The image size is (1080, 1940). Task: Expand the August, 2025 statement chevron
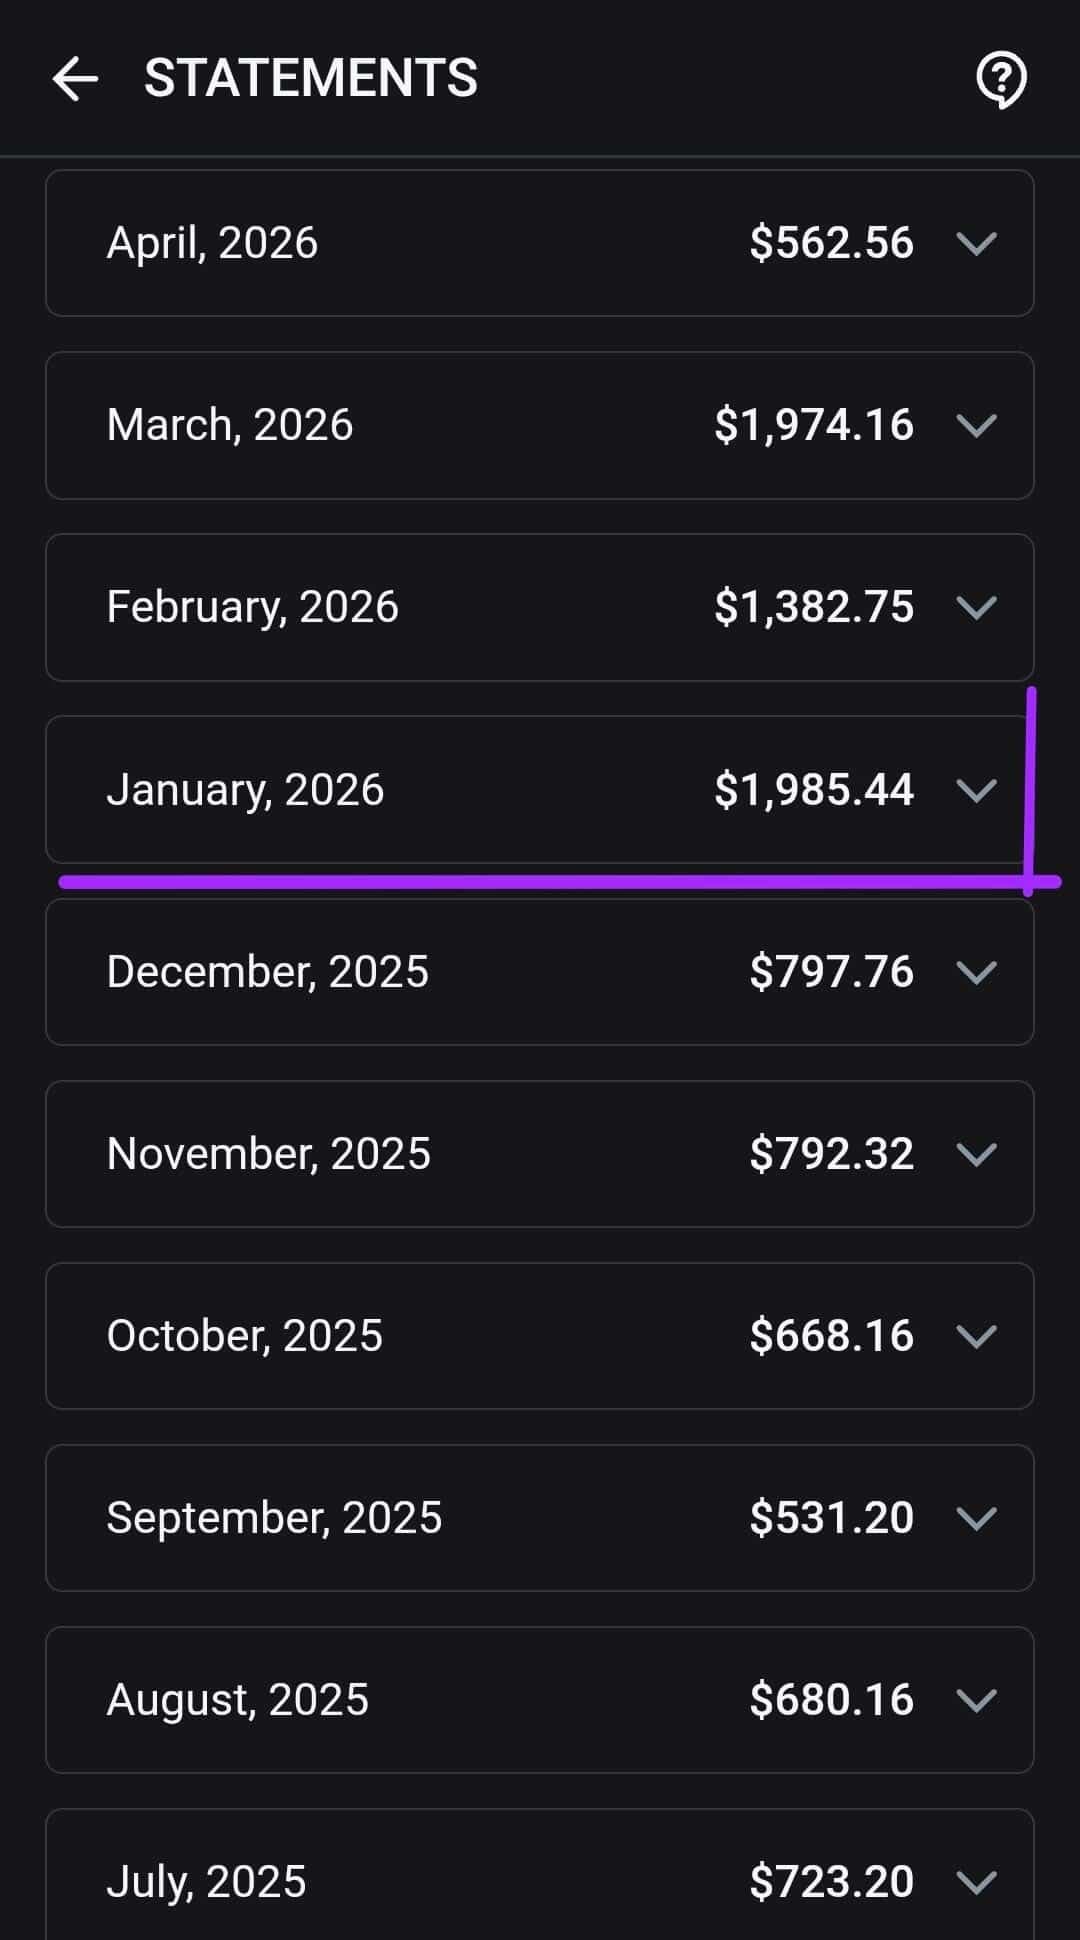(x=976, y=1700)
